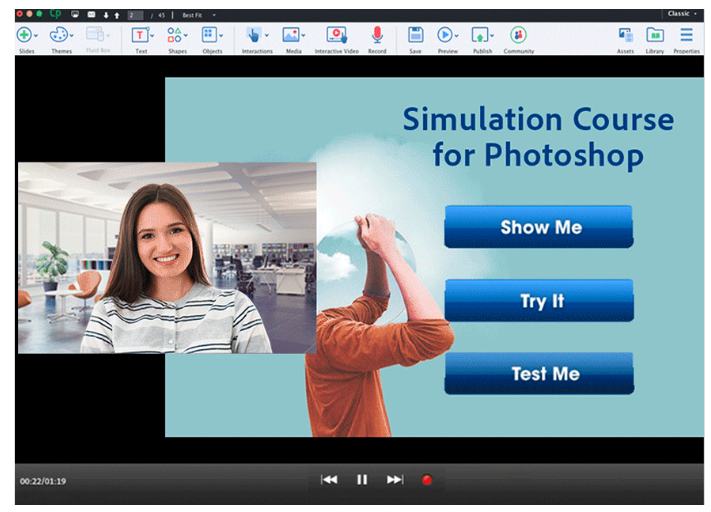The image size is (711, 512).
Task: Click the Publish icon
Action: click(x=480, y=35)
